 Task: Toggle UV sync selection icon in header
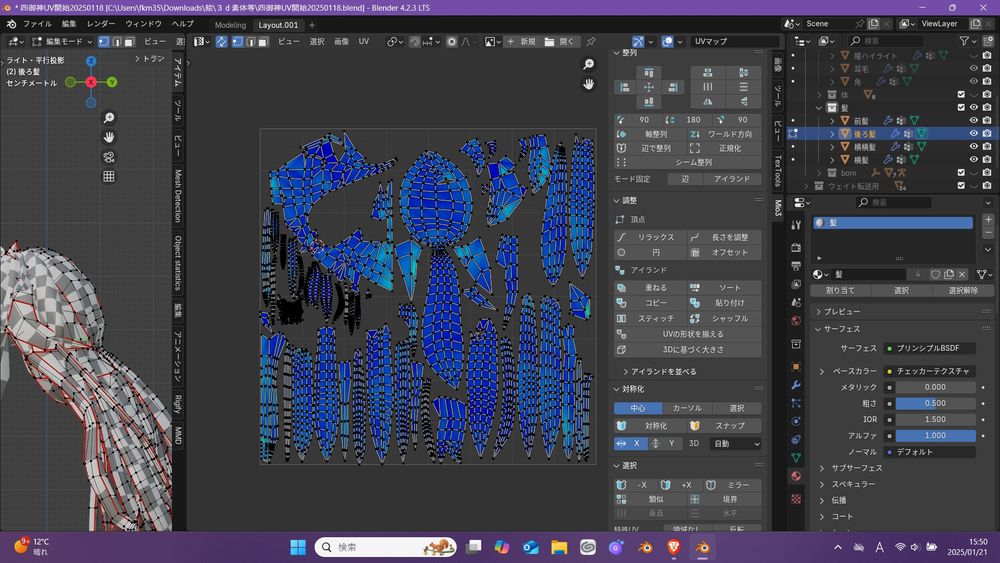click(222, 42)
